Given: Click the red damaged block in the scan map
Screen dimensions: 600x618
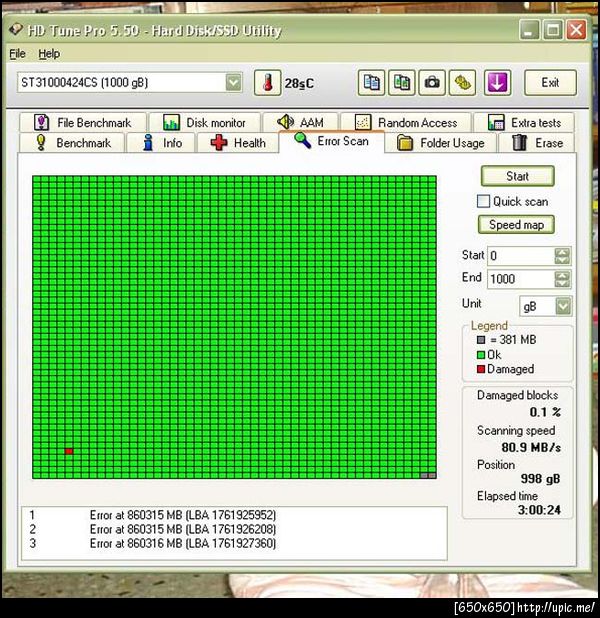Looking at the screenshot, I should (69, 451).
